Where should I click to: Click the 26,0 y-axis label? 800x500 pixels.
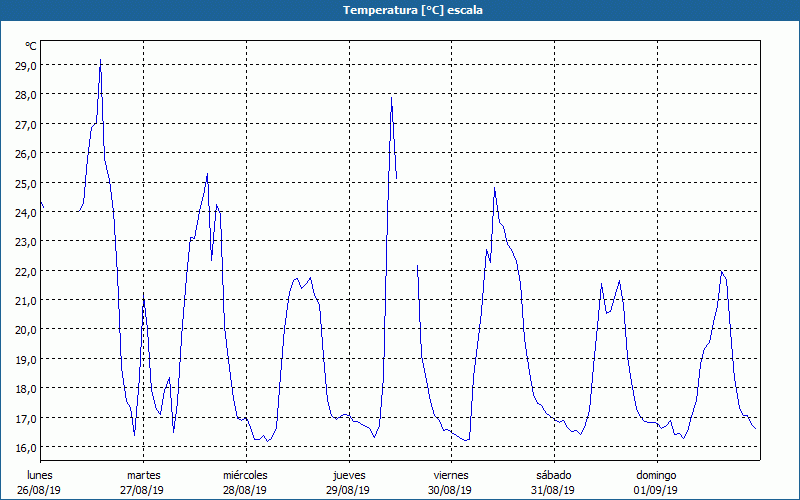[24, 154]
